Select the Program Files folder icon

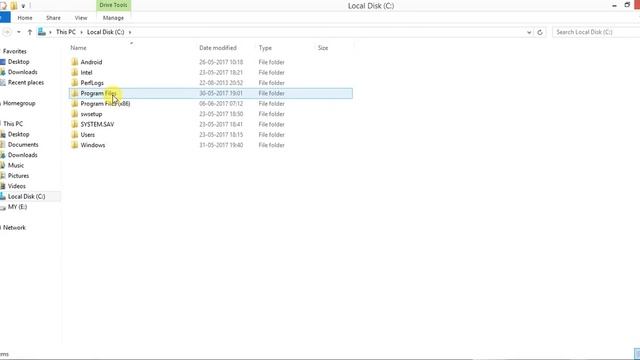pos(74,93)
